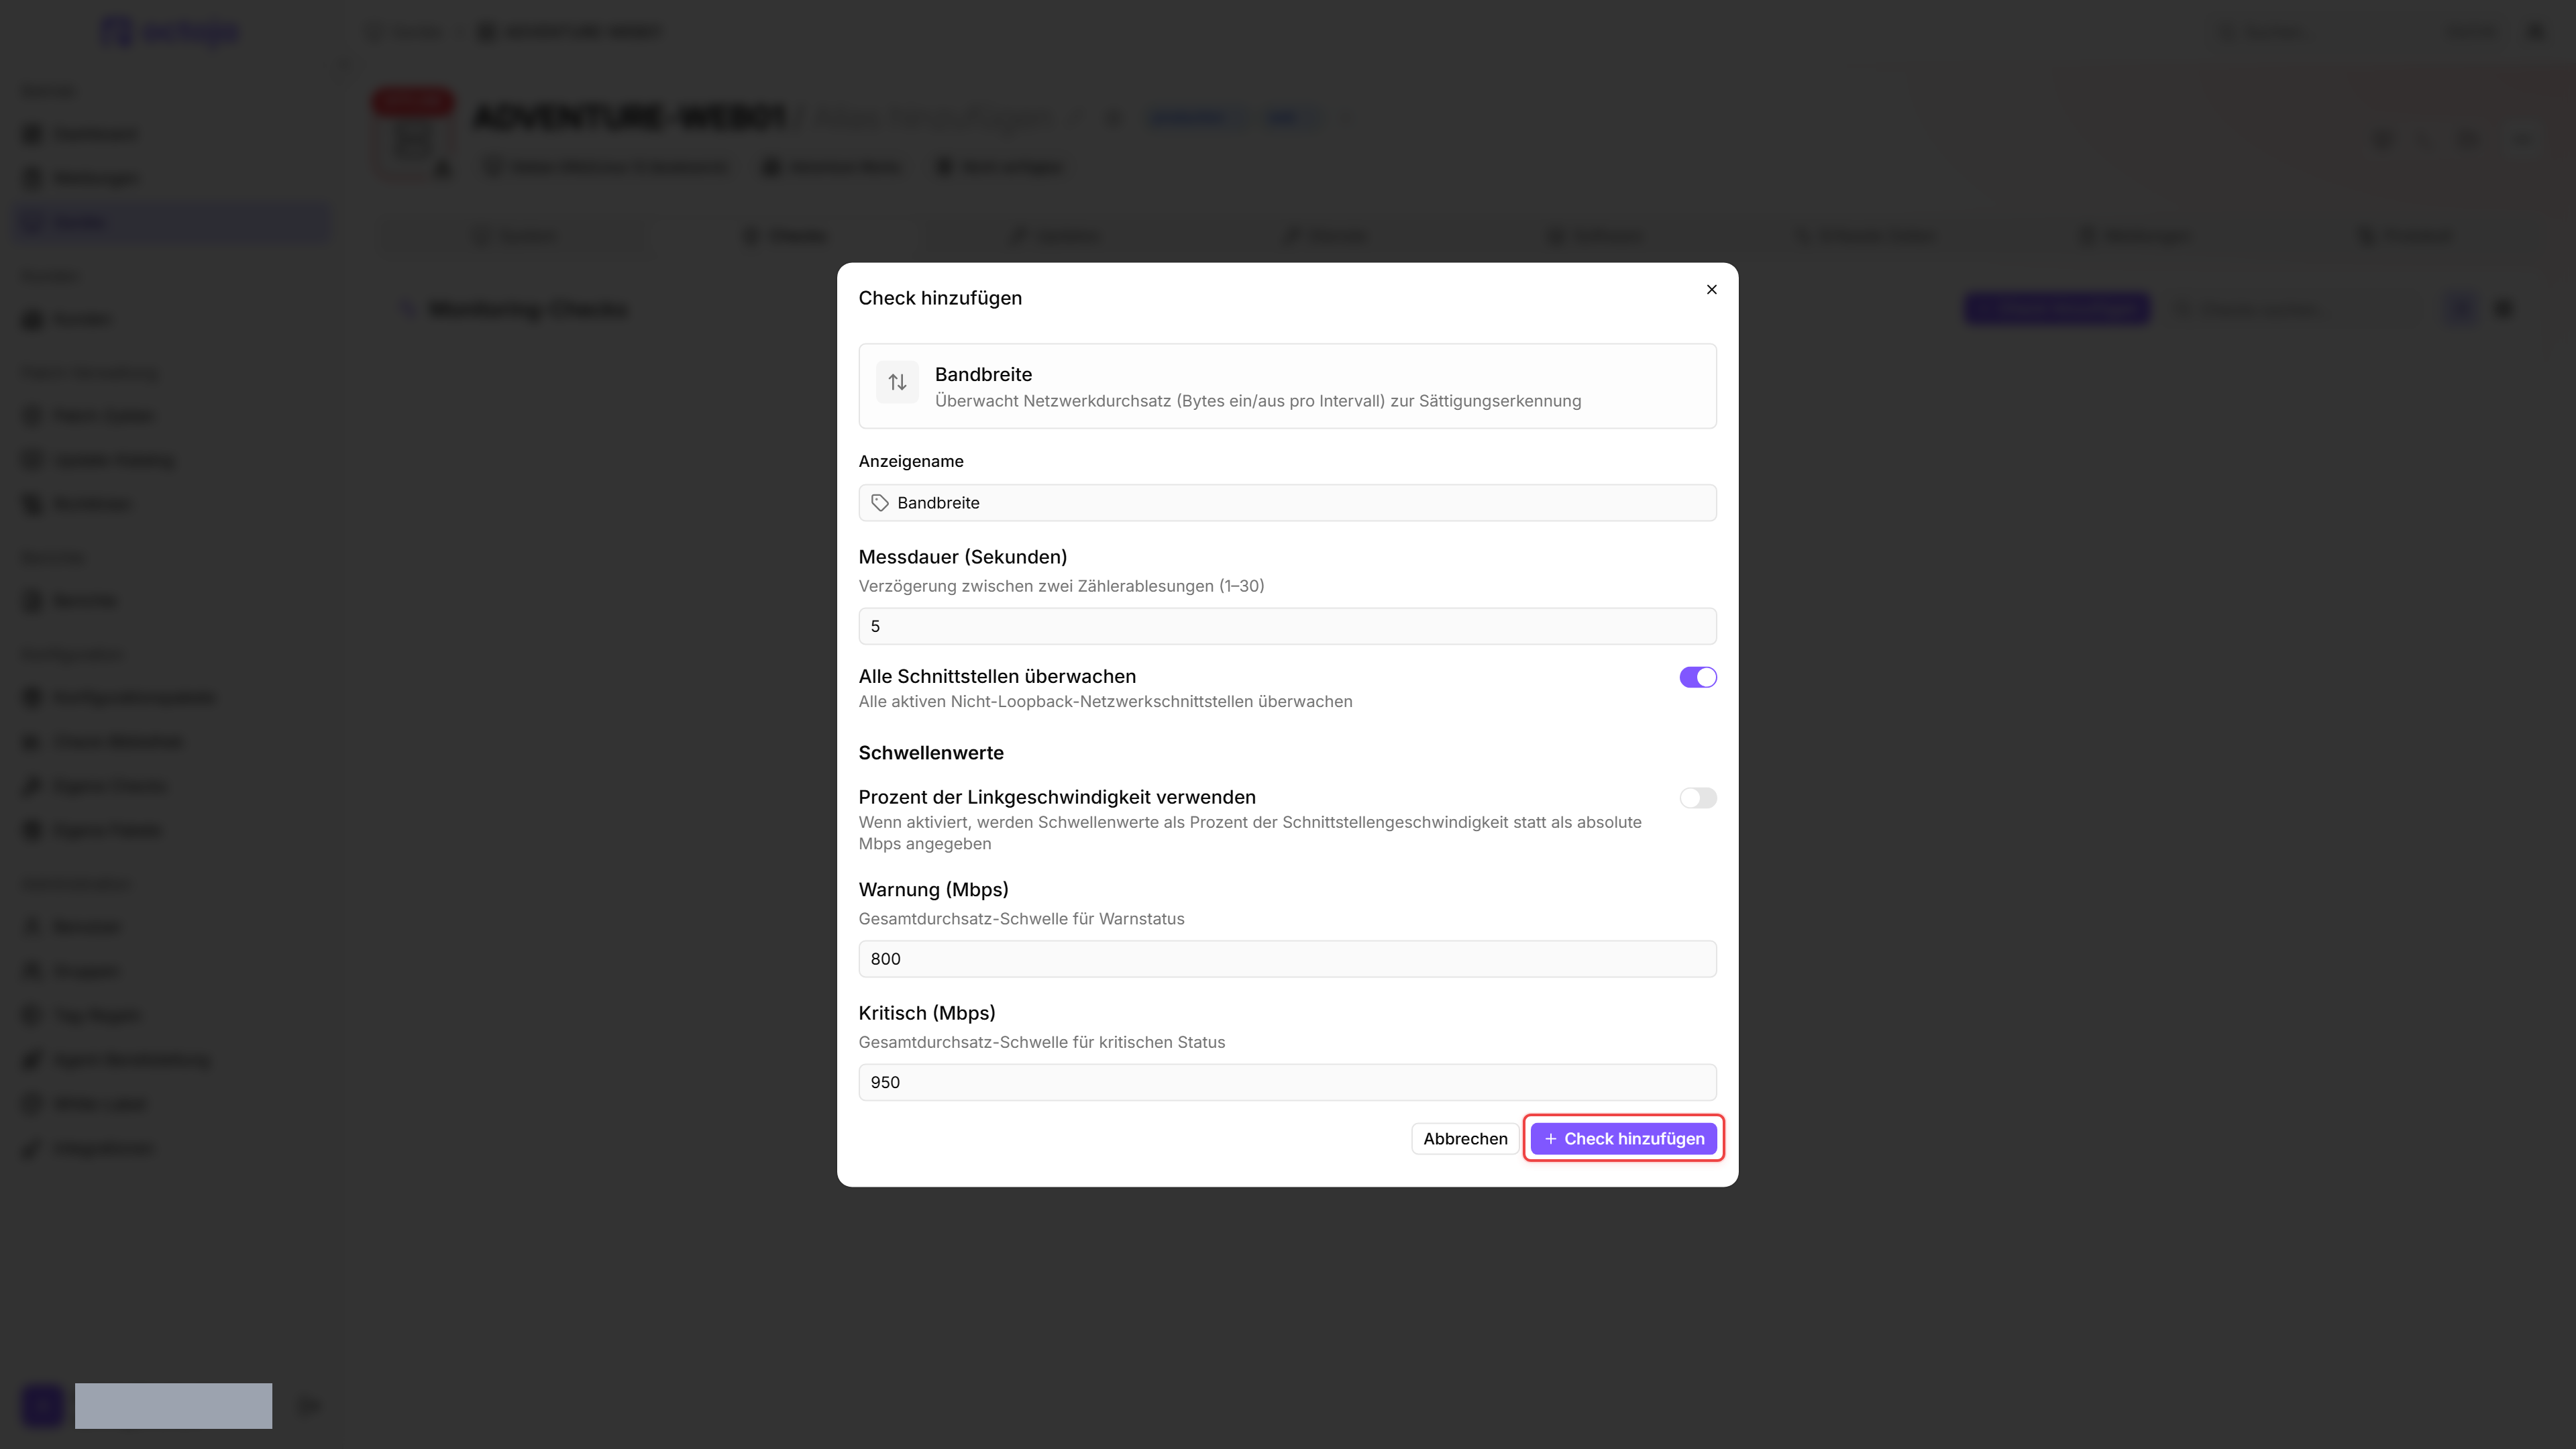Viewport: 2576px width, 1449px height.
Task: Click the Kritisch (Mbps) field showing 950
Action: (1287, 1082)
